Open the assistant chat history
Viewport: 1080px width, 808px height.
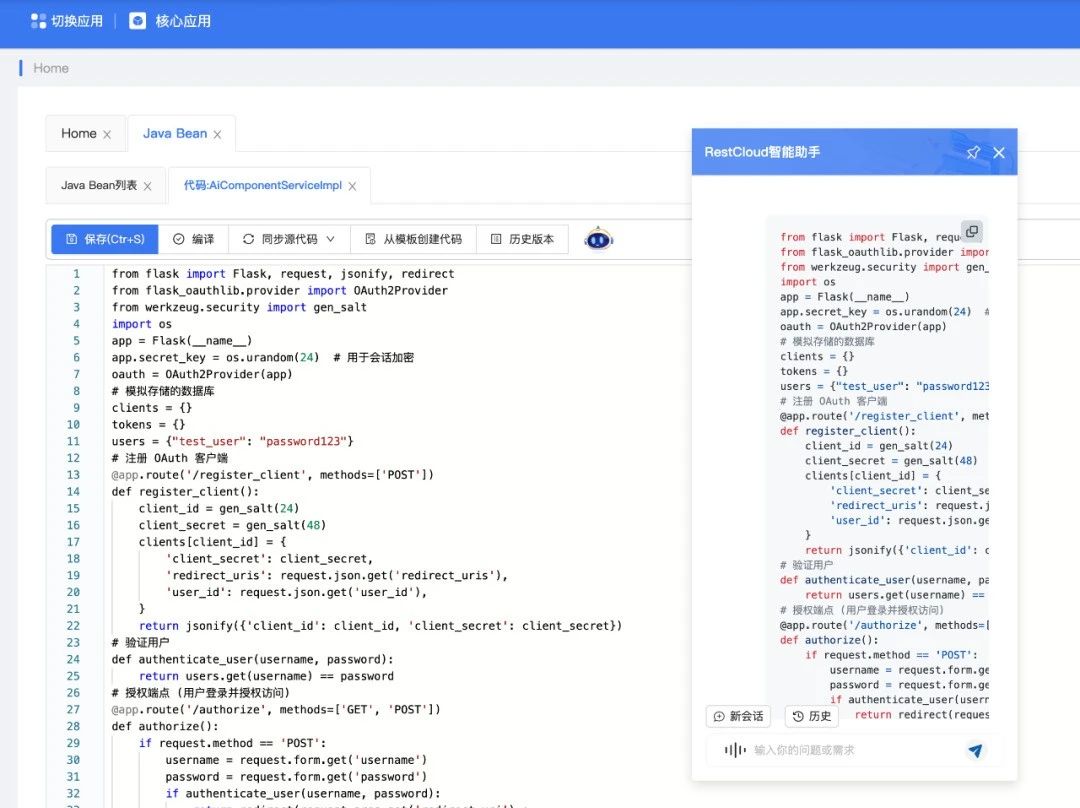(x=811, y=716)
